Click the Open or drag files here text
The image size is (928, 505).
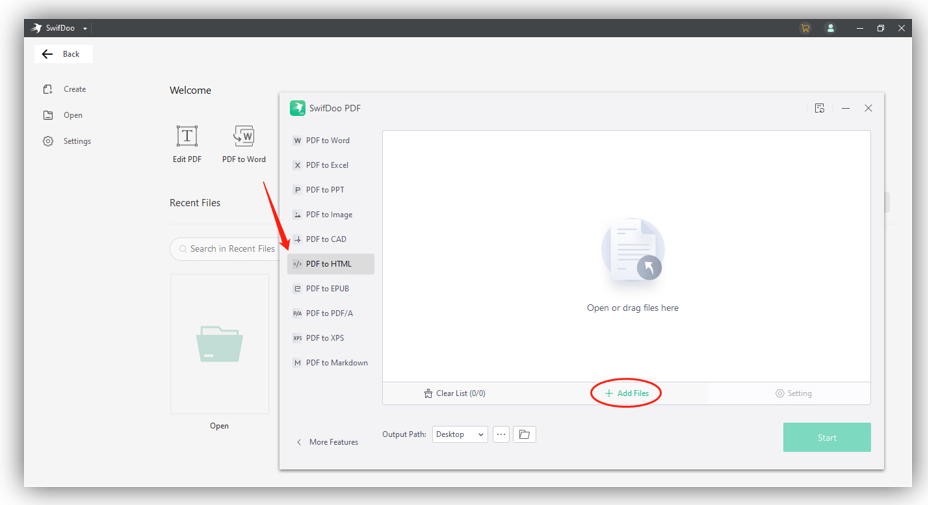(x=632, y=308)
